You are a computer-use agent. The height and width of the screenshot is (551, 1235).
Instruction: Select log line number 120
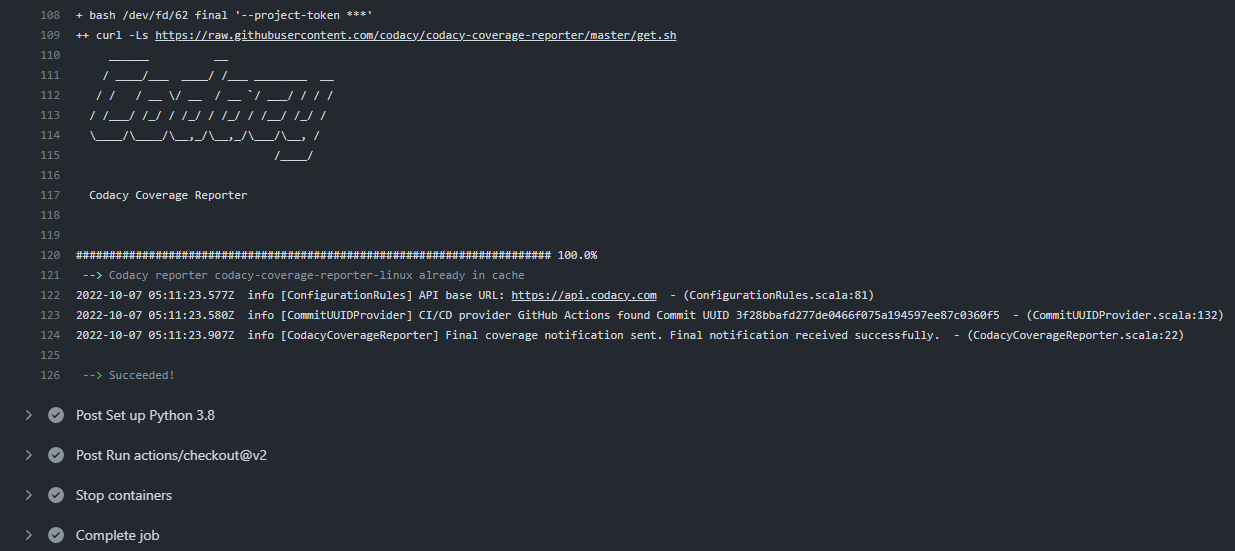(x=51, y=255)
